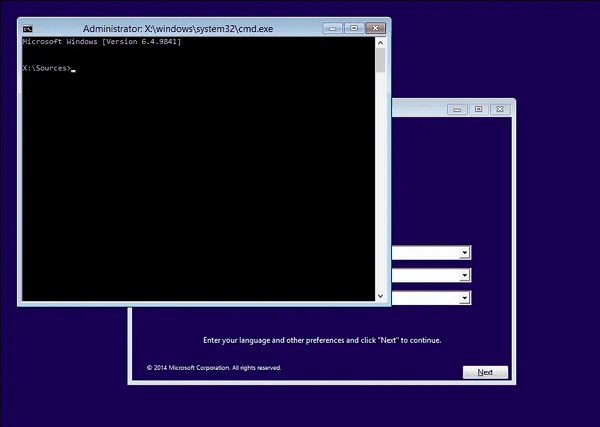Viewport: 600px width, 427px height.
Task: Minimize the Windows Setup window
Action: pos(460,109)
